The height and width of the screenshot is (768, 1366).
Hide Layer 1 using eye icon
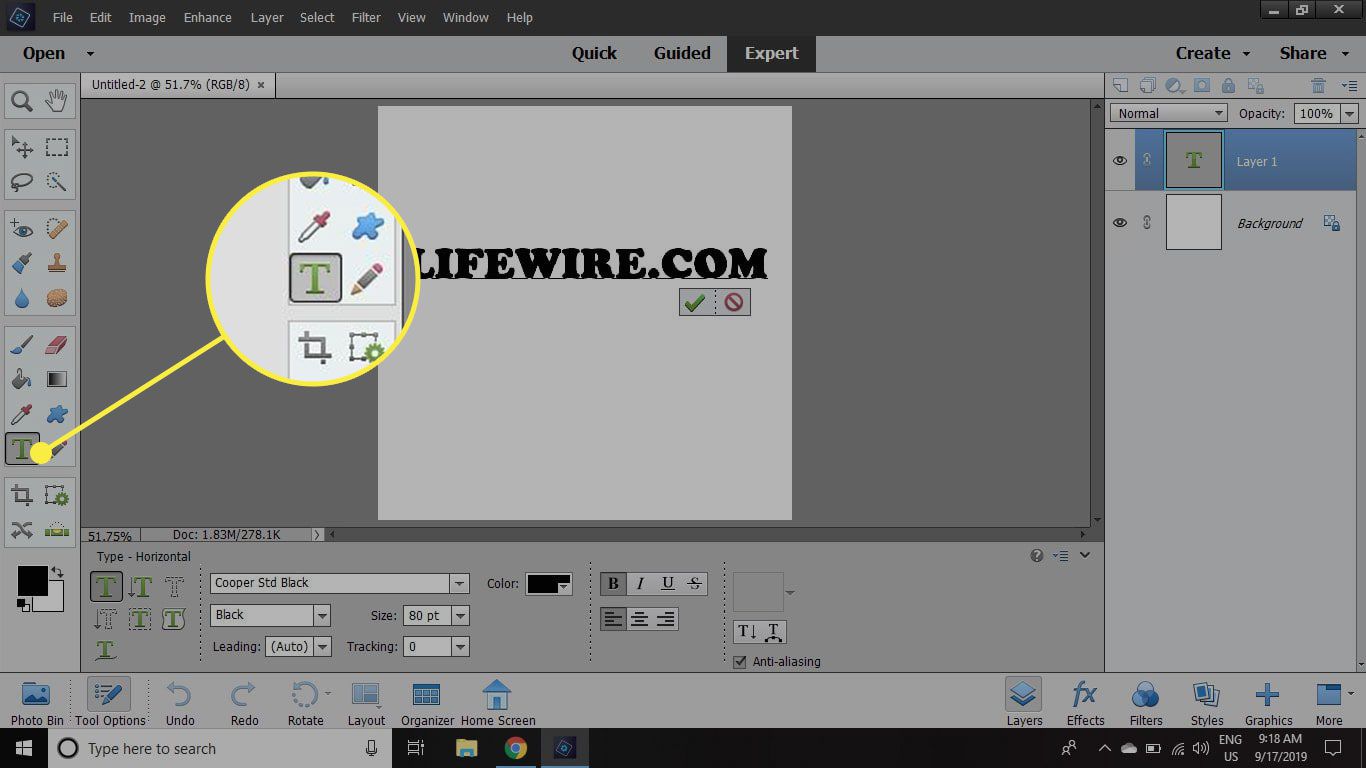(1120, 161)
